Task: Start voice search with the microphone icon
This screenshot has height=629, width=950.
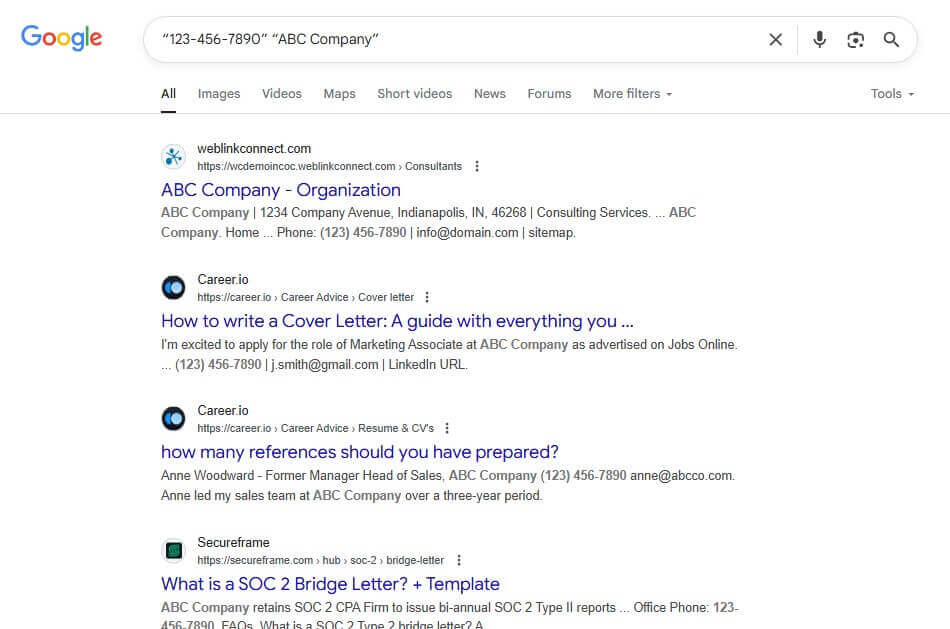Action: (x=819, y=39)
